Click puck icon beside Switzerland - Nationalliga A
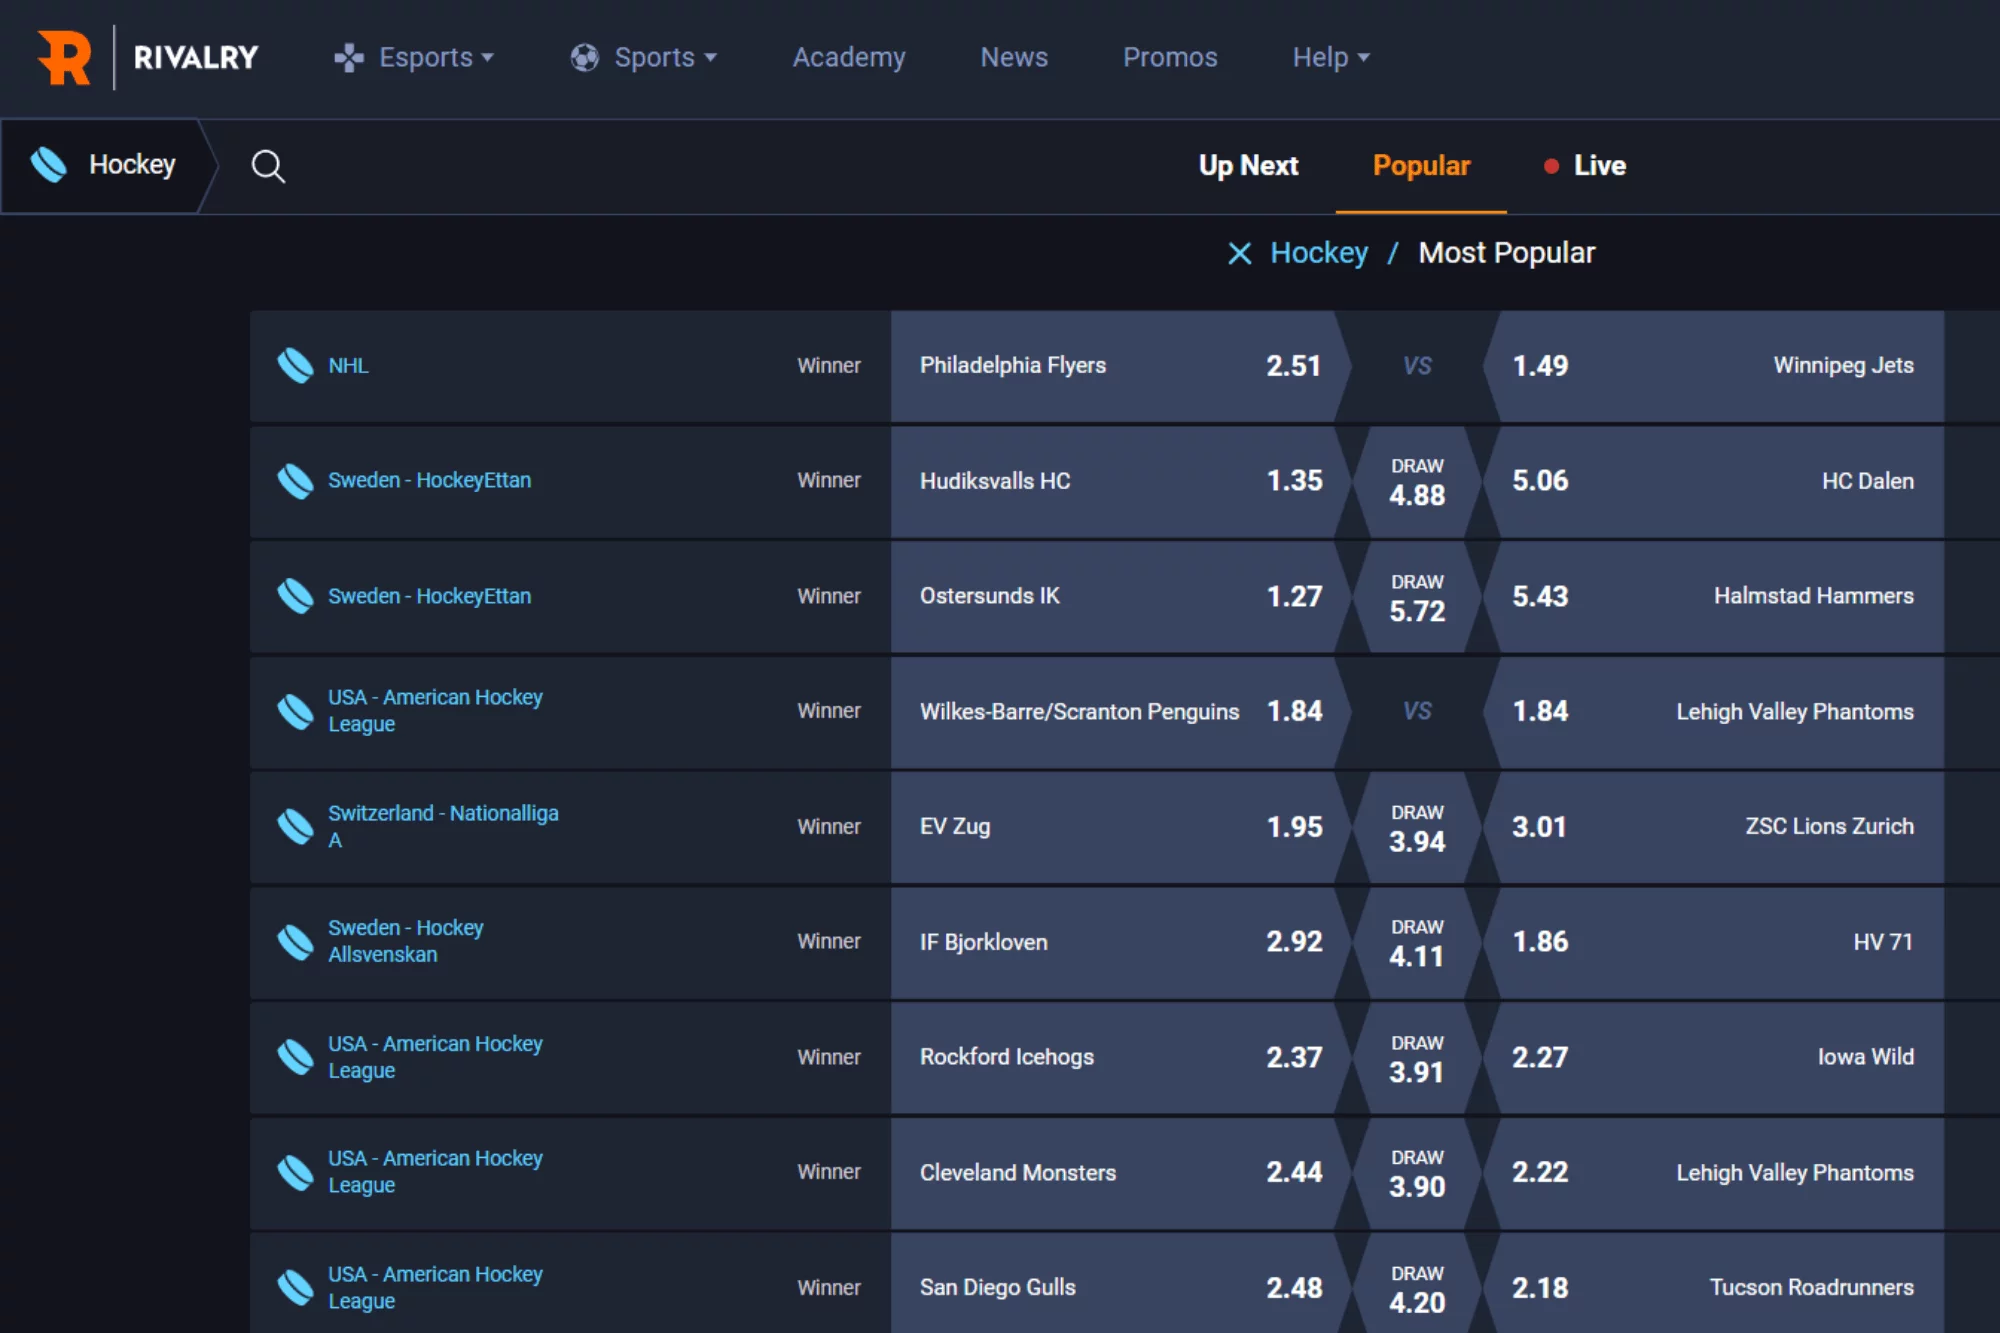This screenshot has height=1333, width=2000. pyautogui.click(x=295, y=827)
